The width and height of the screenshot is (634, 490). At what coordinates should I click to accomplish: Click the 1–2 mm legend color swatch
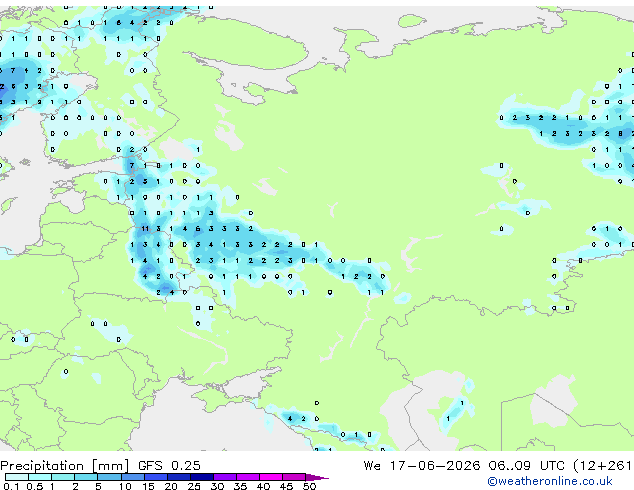point(63,477)
